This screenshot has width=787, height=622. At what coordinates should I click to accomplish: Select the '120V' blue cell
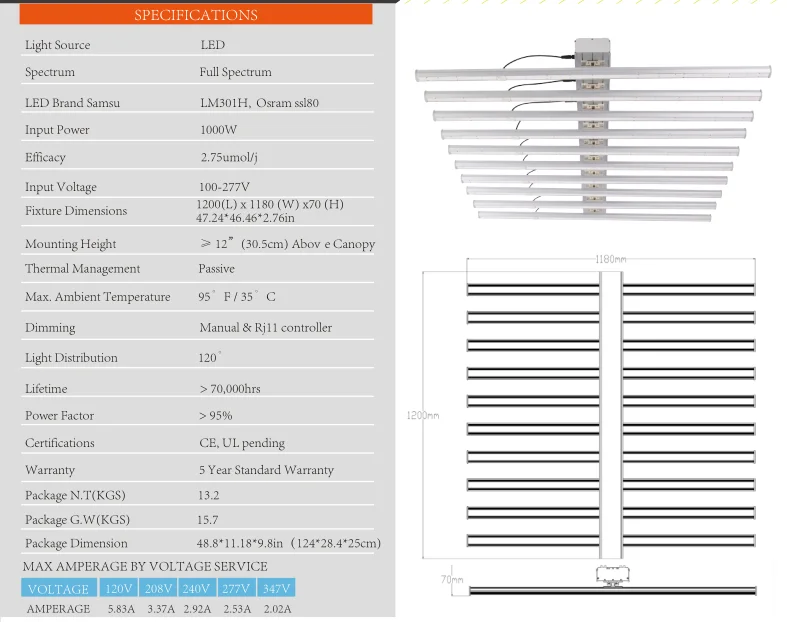pos(118,588)
